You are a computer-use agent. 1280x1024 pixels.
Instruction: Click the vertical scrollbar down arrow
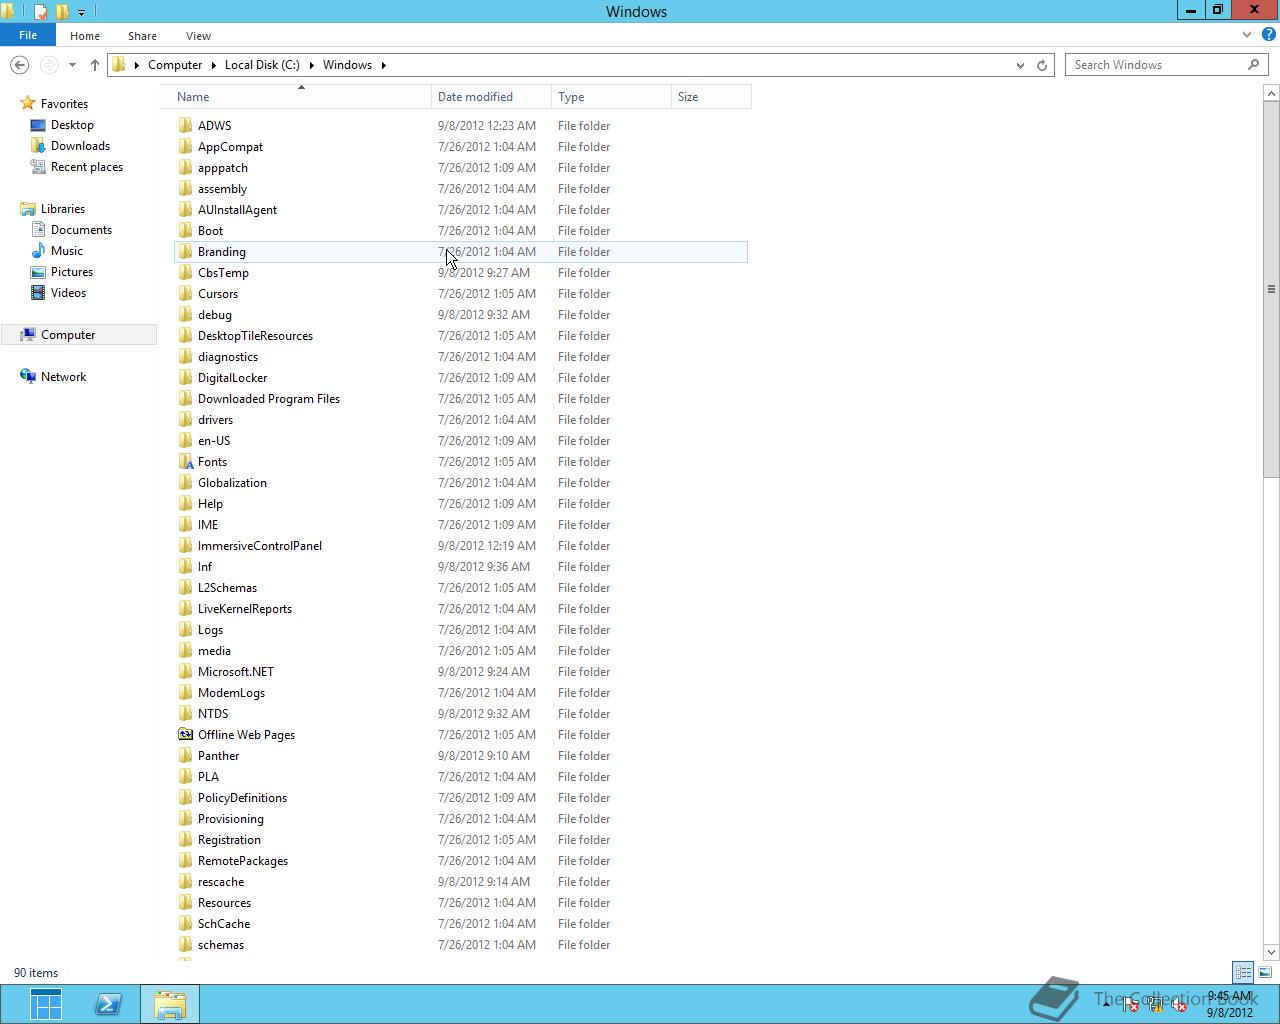[x=1271, y=952]
